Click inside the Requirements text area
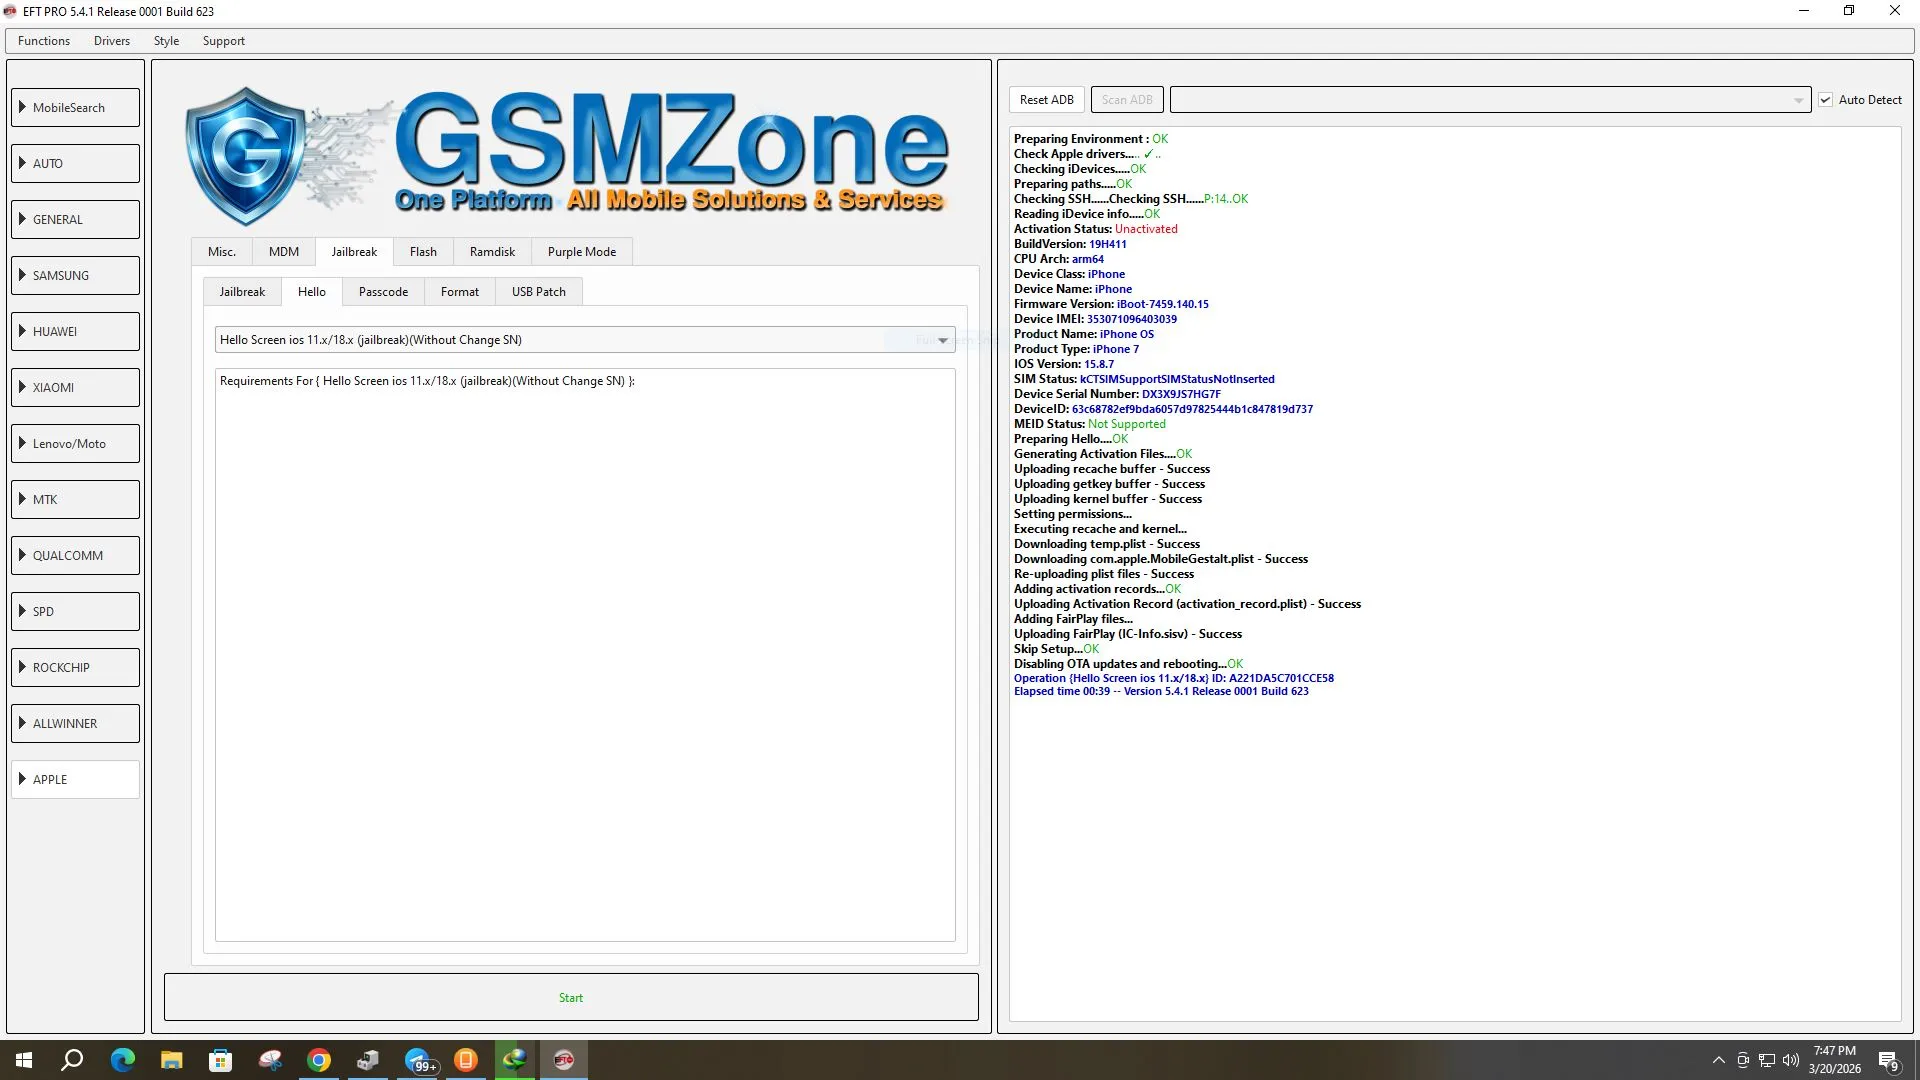Viewport: 1920px width, 1080px height. pos(585,655)
